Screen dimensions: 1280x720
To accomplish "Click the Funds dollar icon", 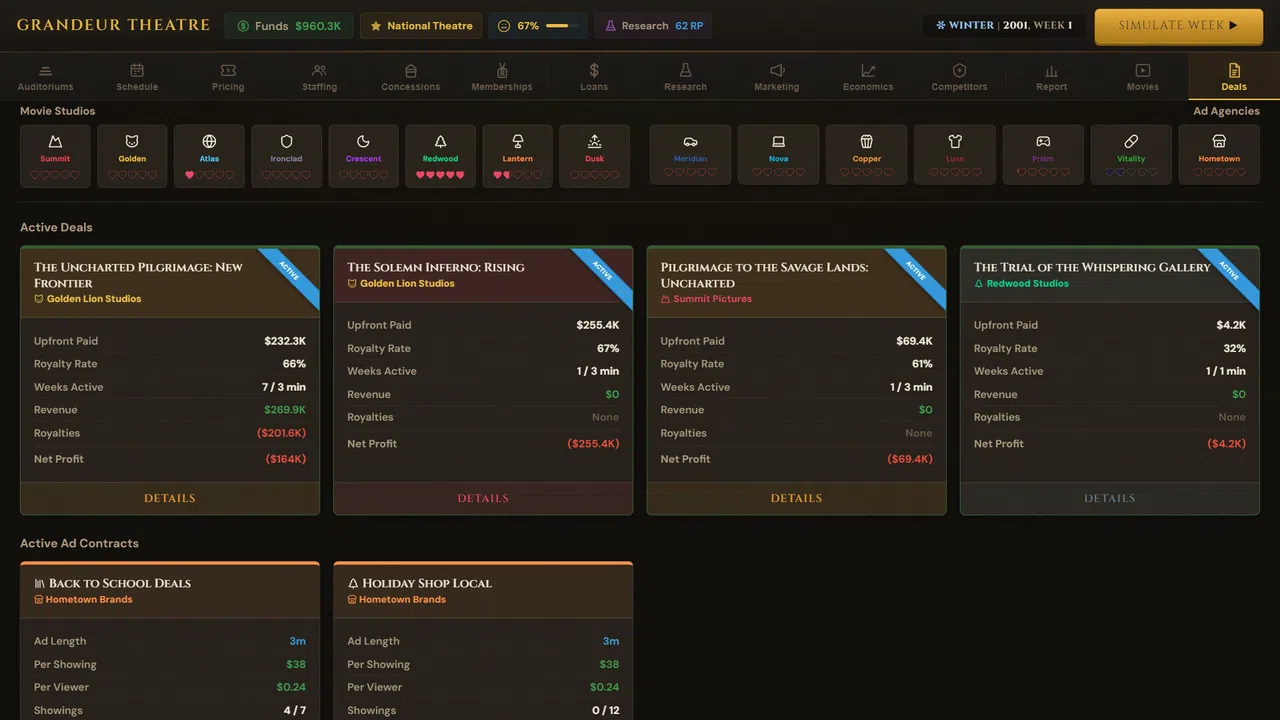I will [x=243, y=26].
